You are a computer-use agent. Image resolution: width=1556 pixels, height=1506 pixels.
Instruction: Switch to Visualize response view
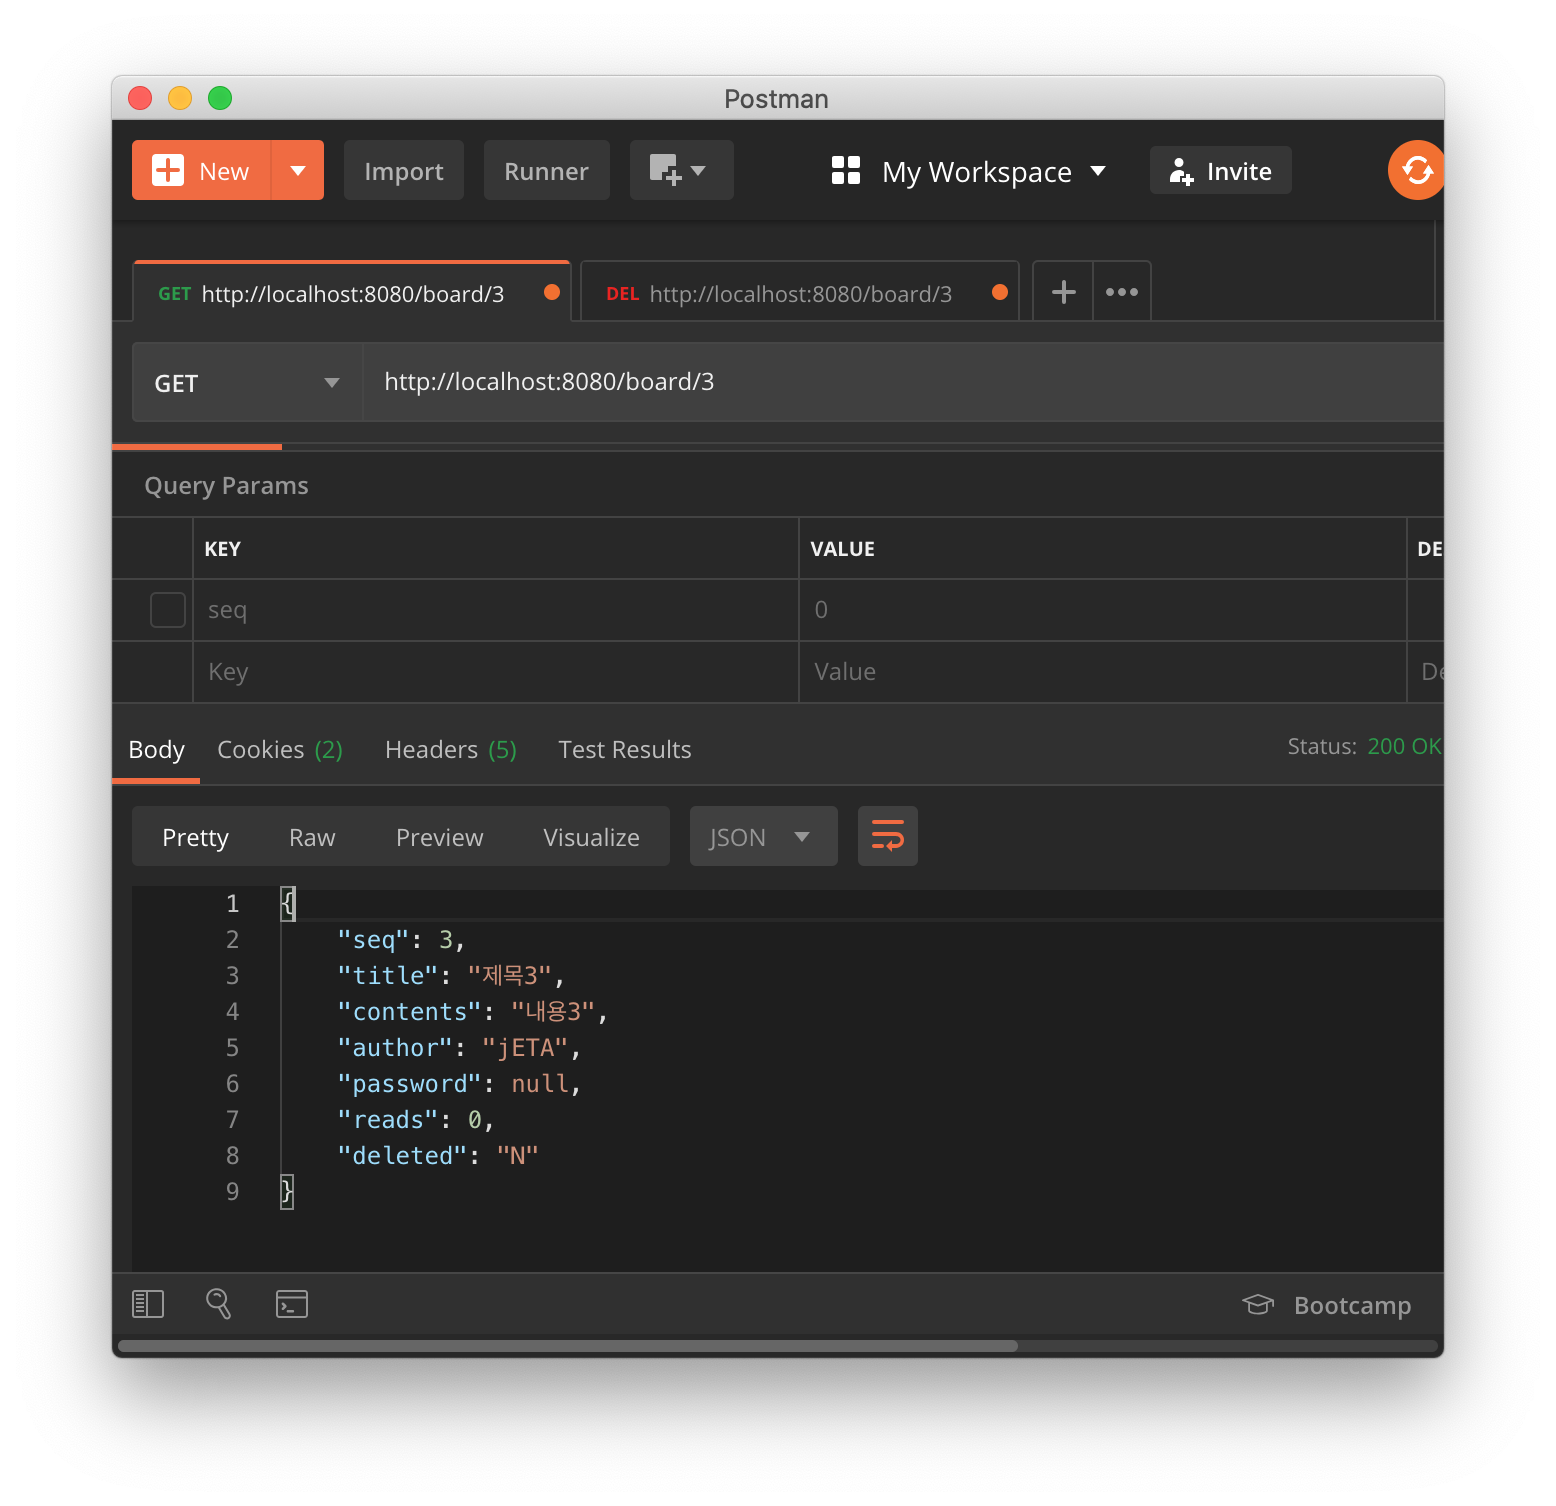tap(592, 837)
